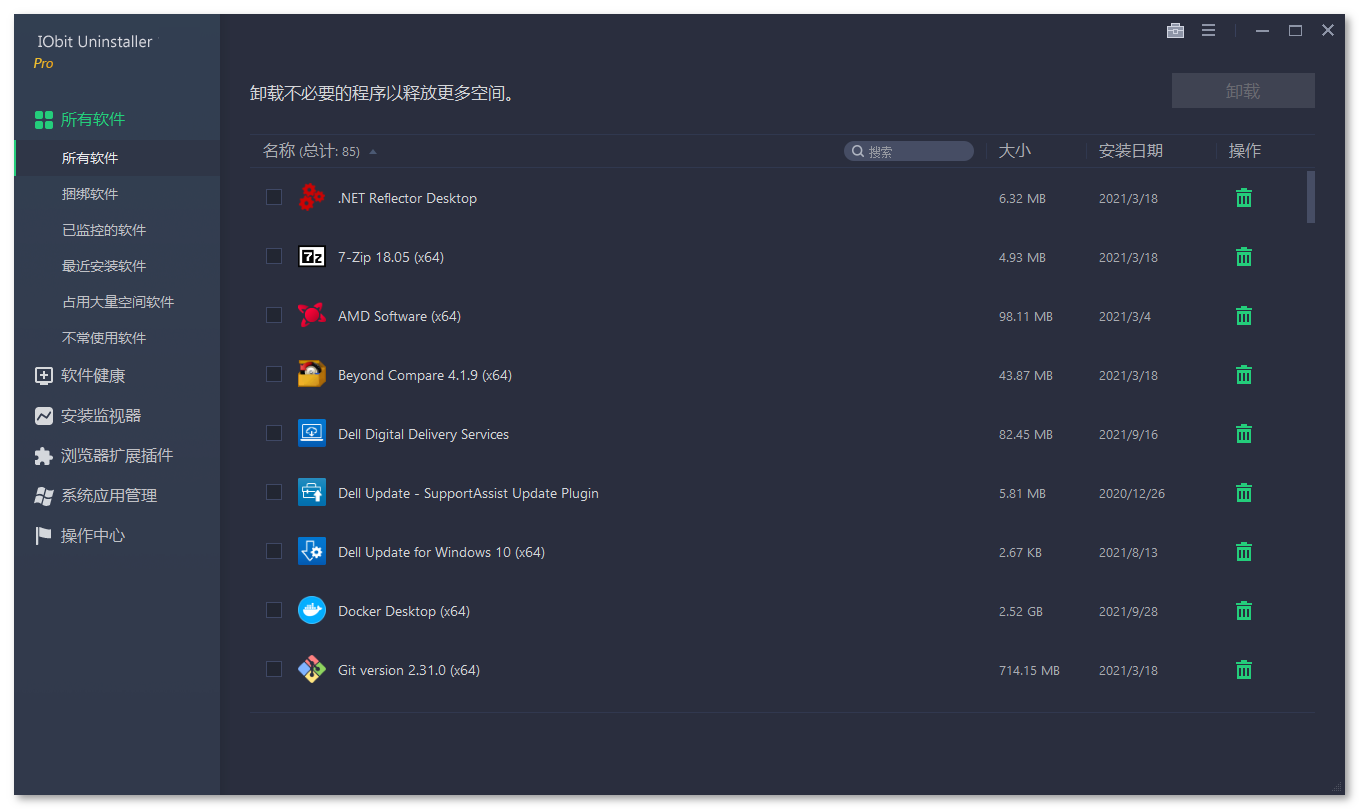This screenshot has height=809, width=1359.
Task: Tick the AMD Software checkbox
Action: [274, 315]
